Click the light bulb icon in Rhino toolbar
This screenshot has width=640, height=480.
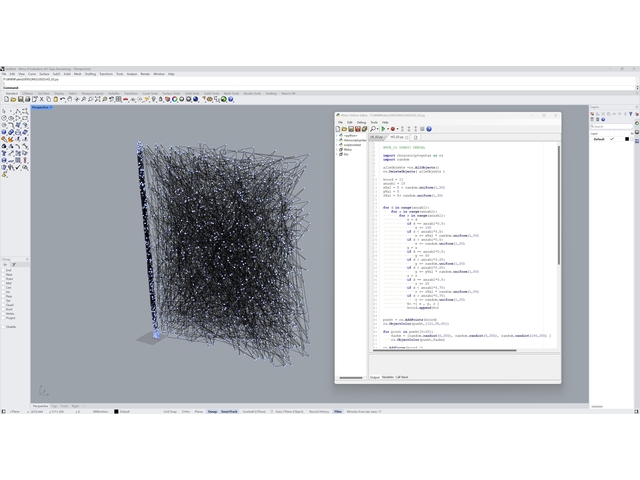pos(154,99)
